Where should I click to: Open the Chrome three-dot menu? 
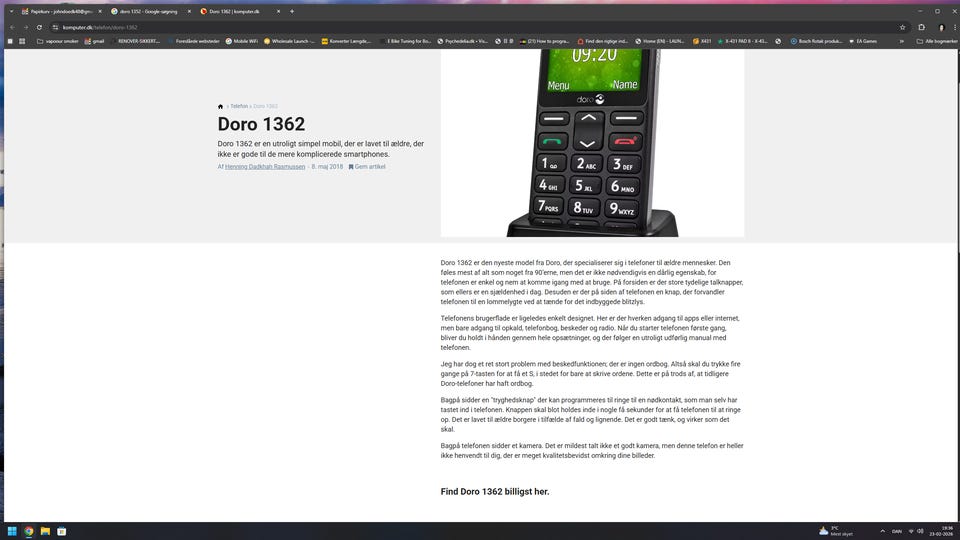(x=954, y=27)
